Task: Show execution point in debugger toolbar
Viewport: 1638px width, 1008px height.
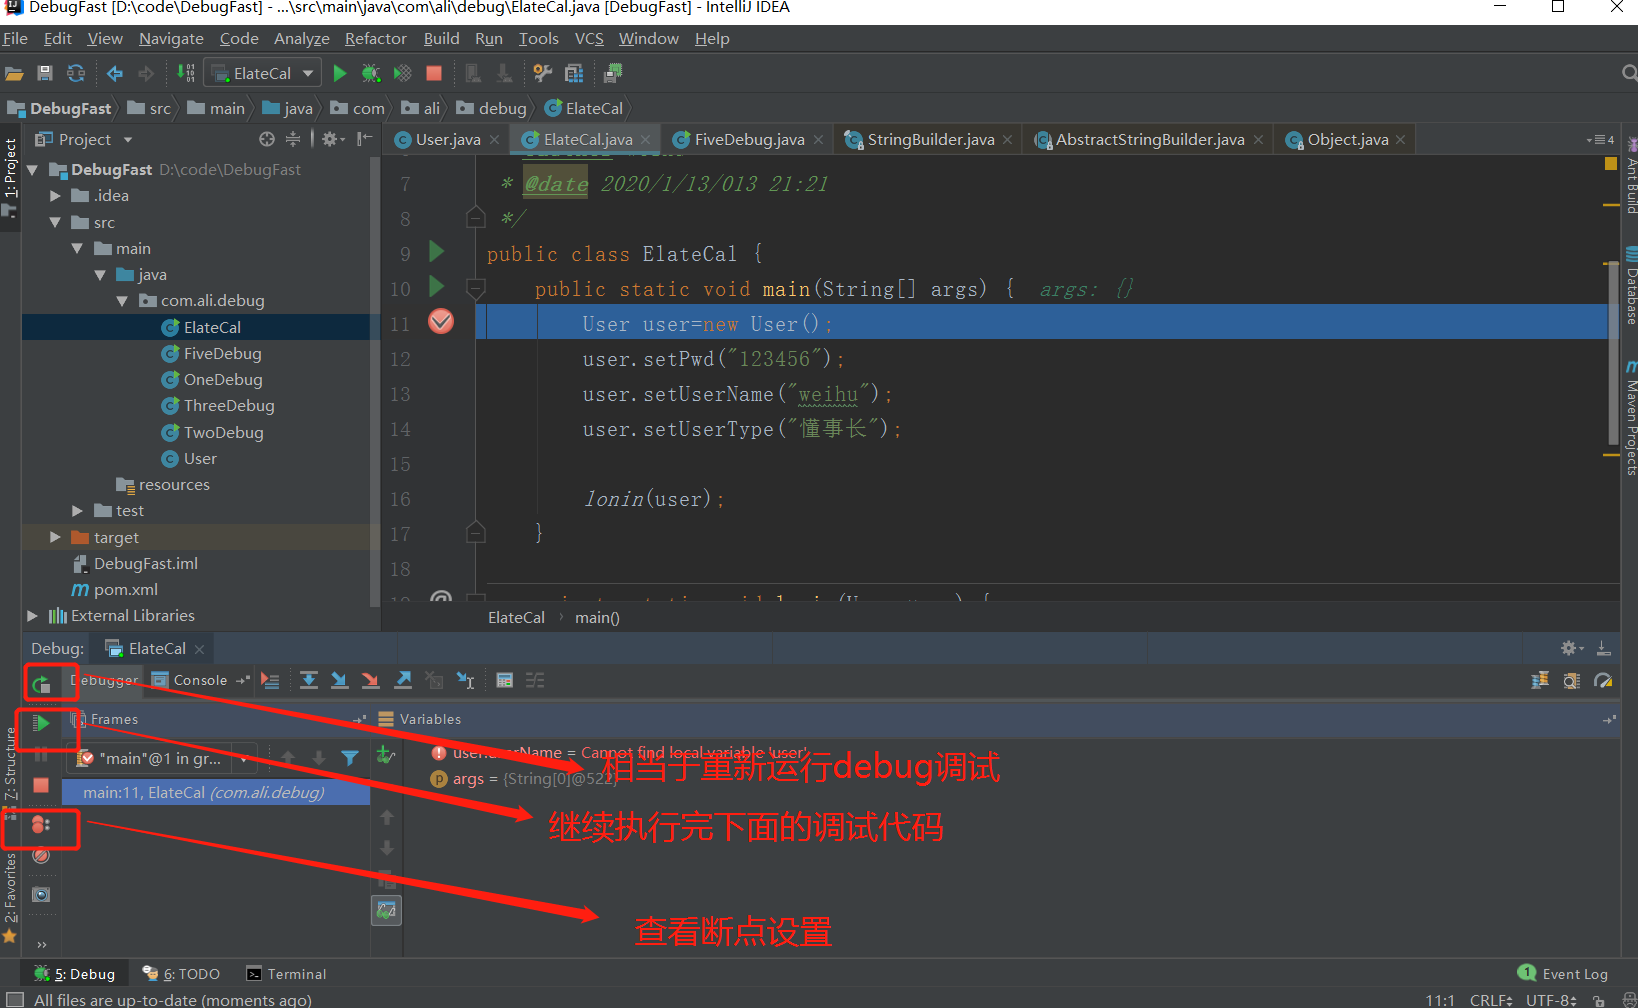Action: click(x=270, y=681)
